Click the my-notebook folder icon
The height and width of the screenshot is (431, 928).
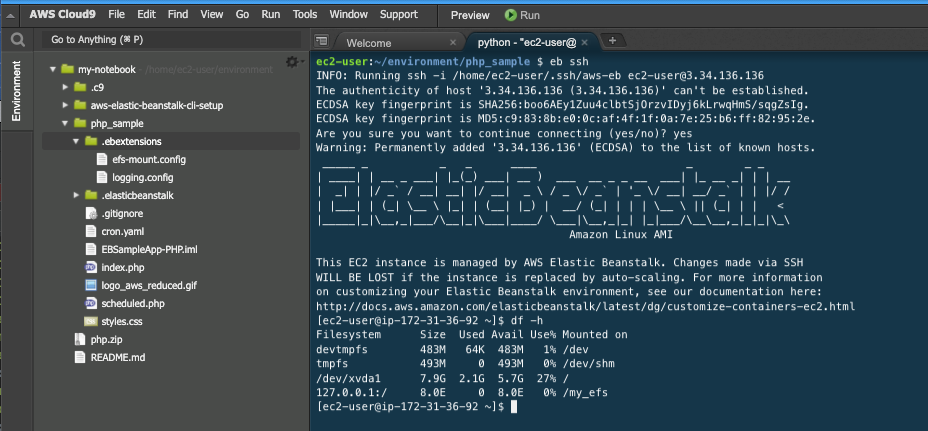coord(67,69)
